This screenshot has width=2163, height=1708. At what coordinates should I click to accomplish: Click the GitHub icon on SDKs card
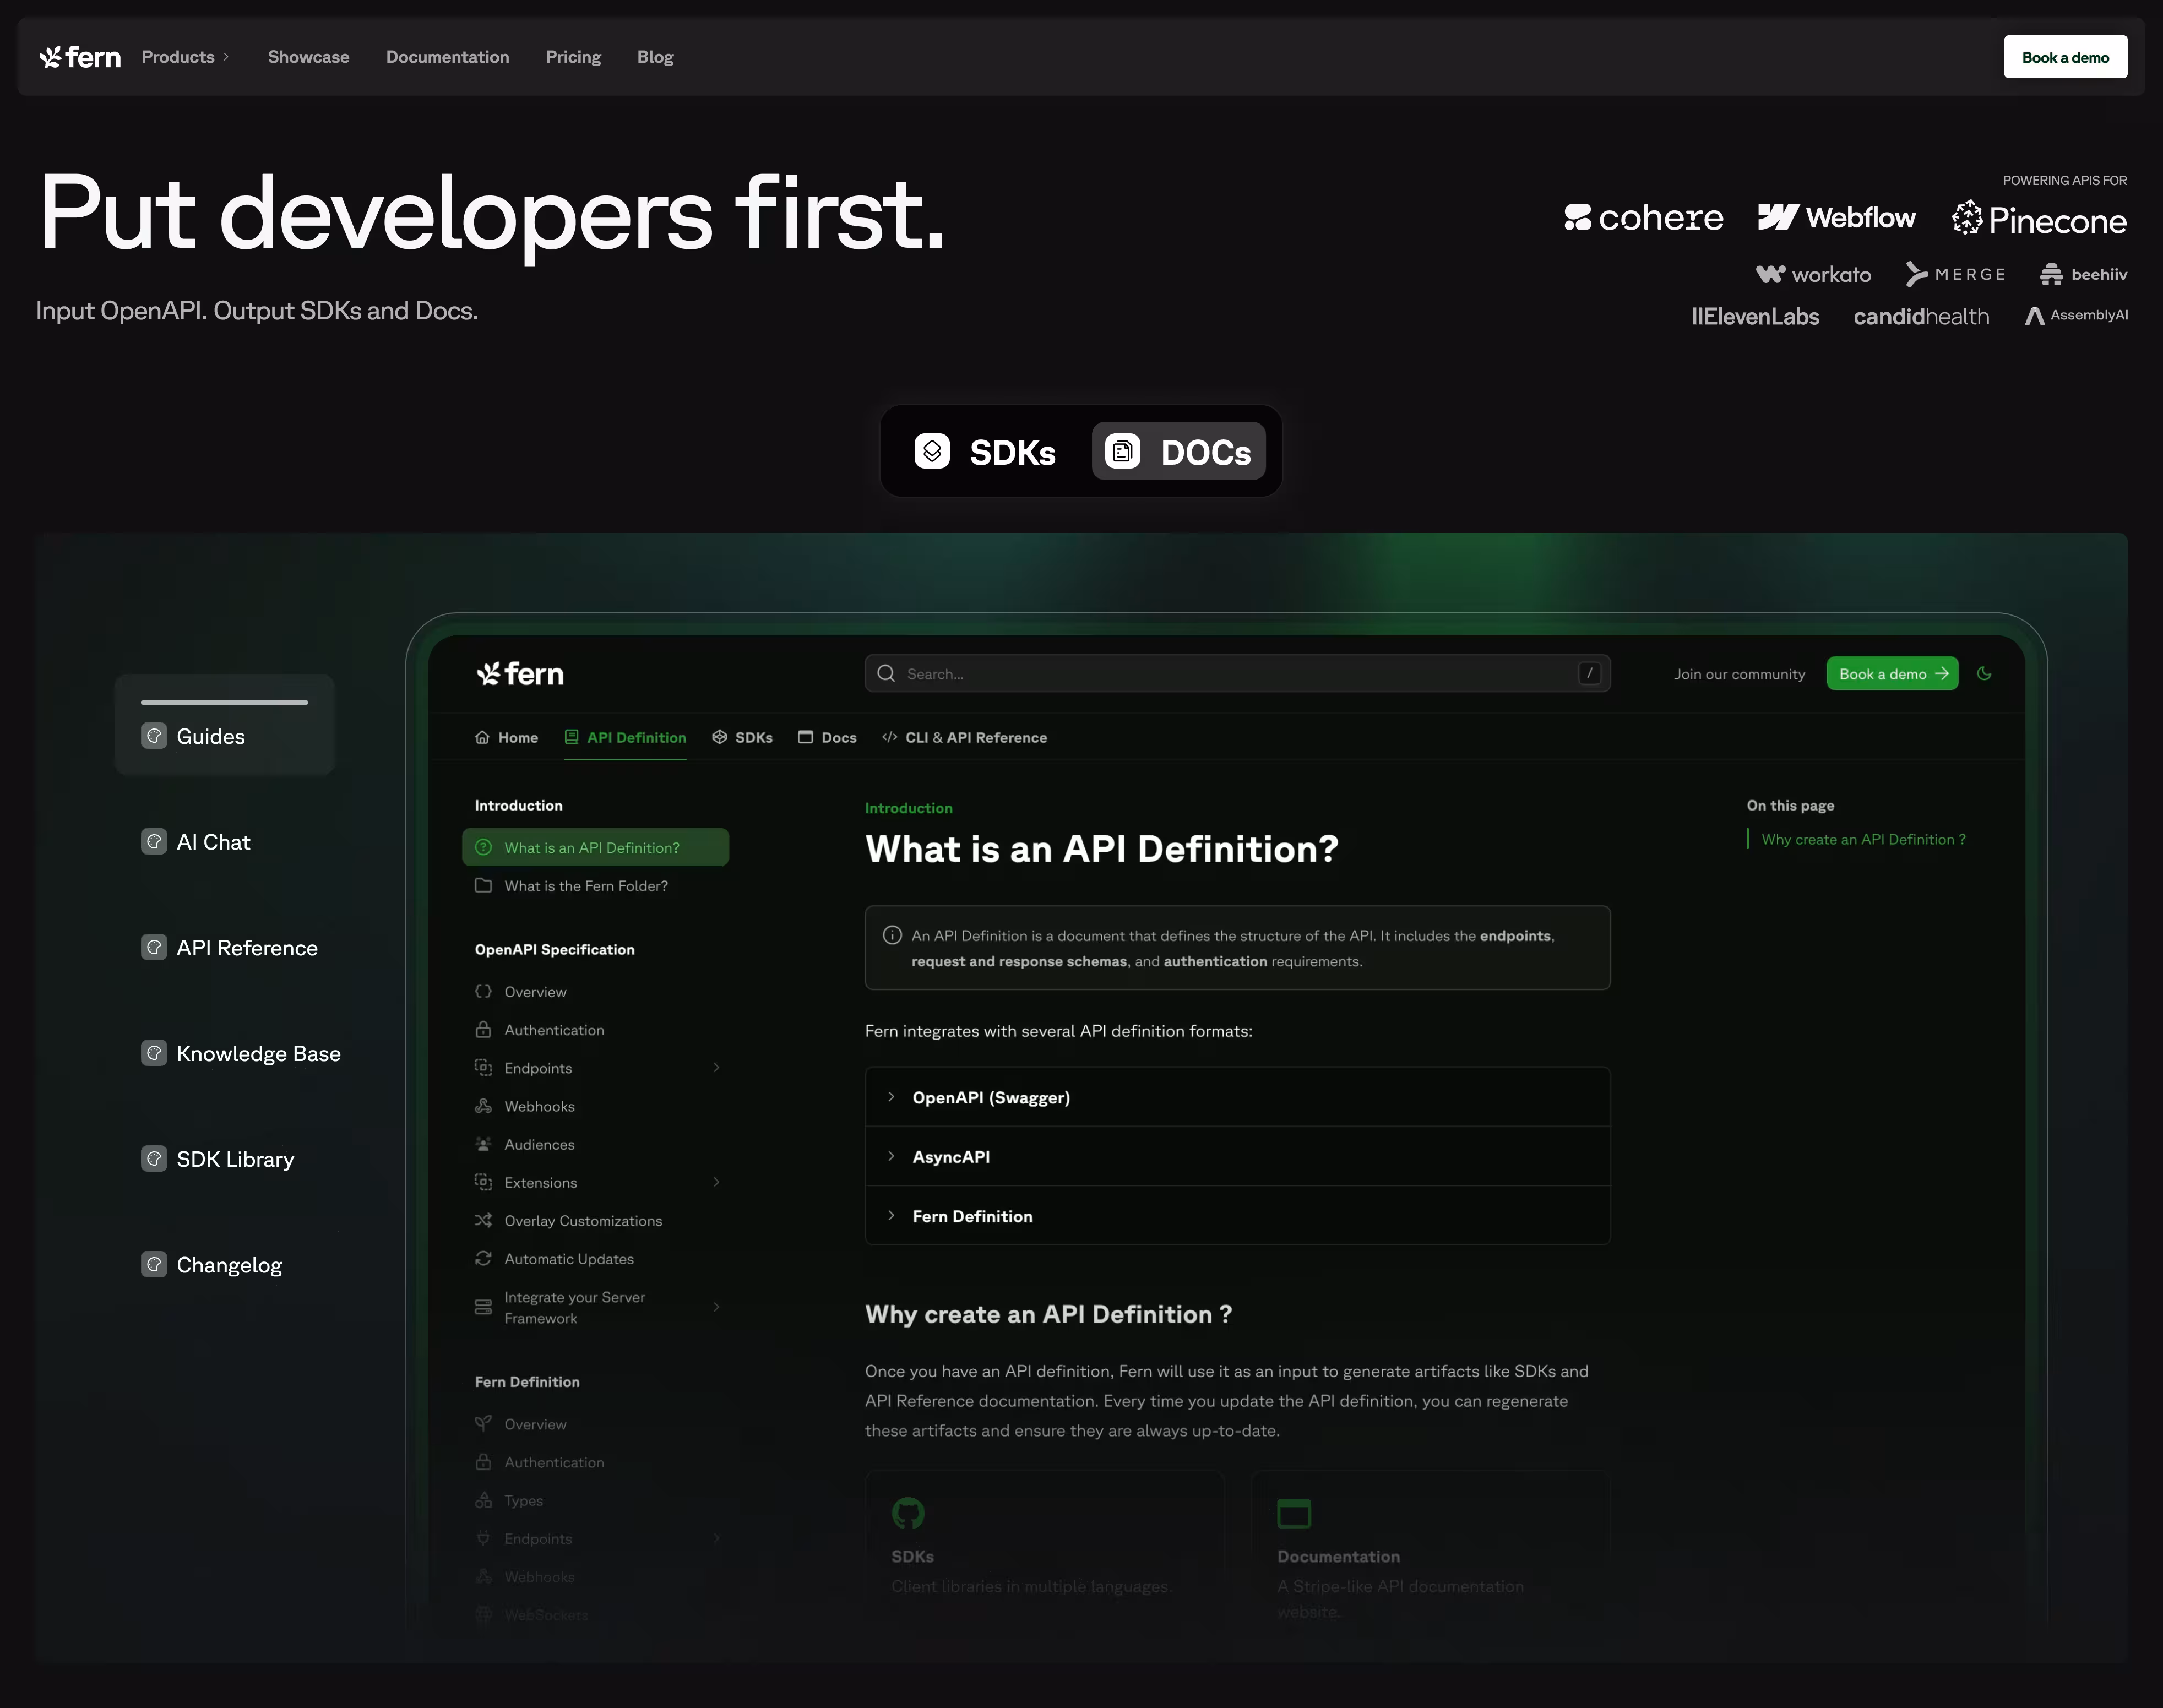(x=908, y=1513)
